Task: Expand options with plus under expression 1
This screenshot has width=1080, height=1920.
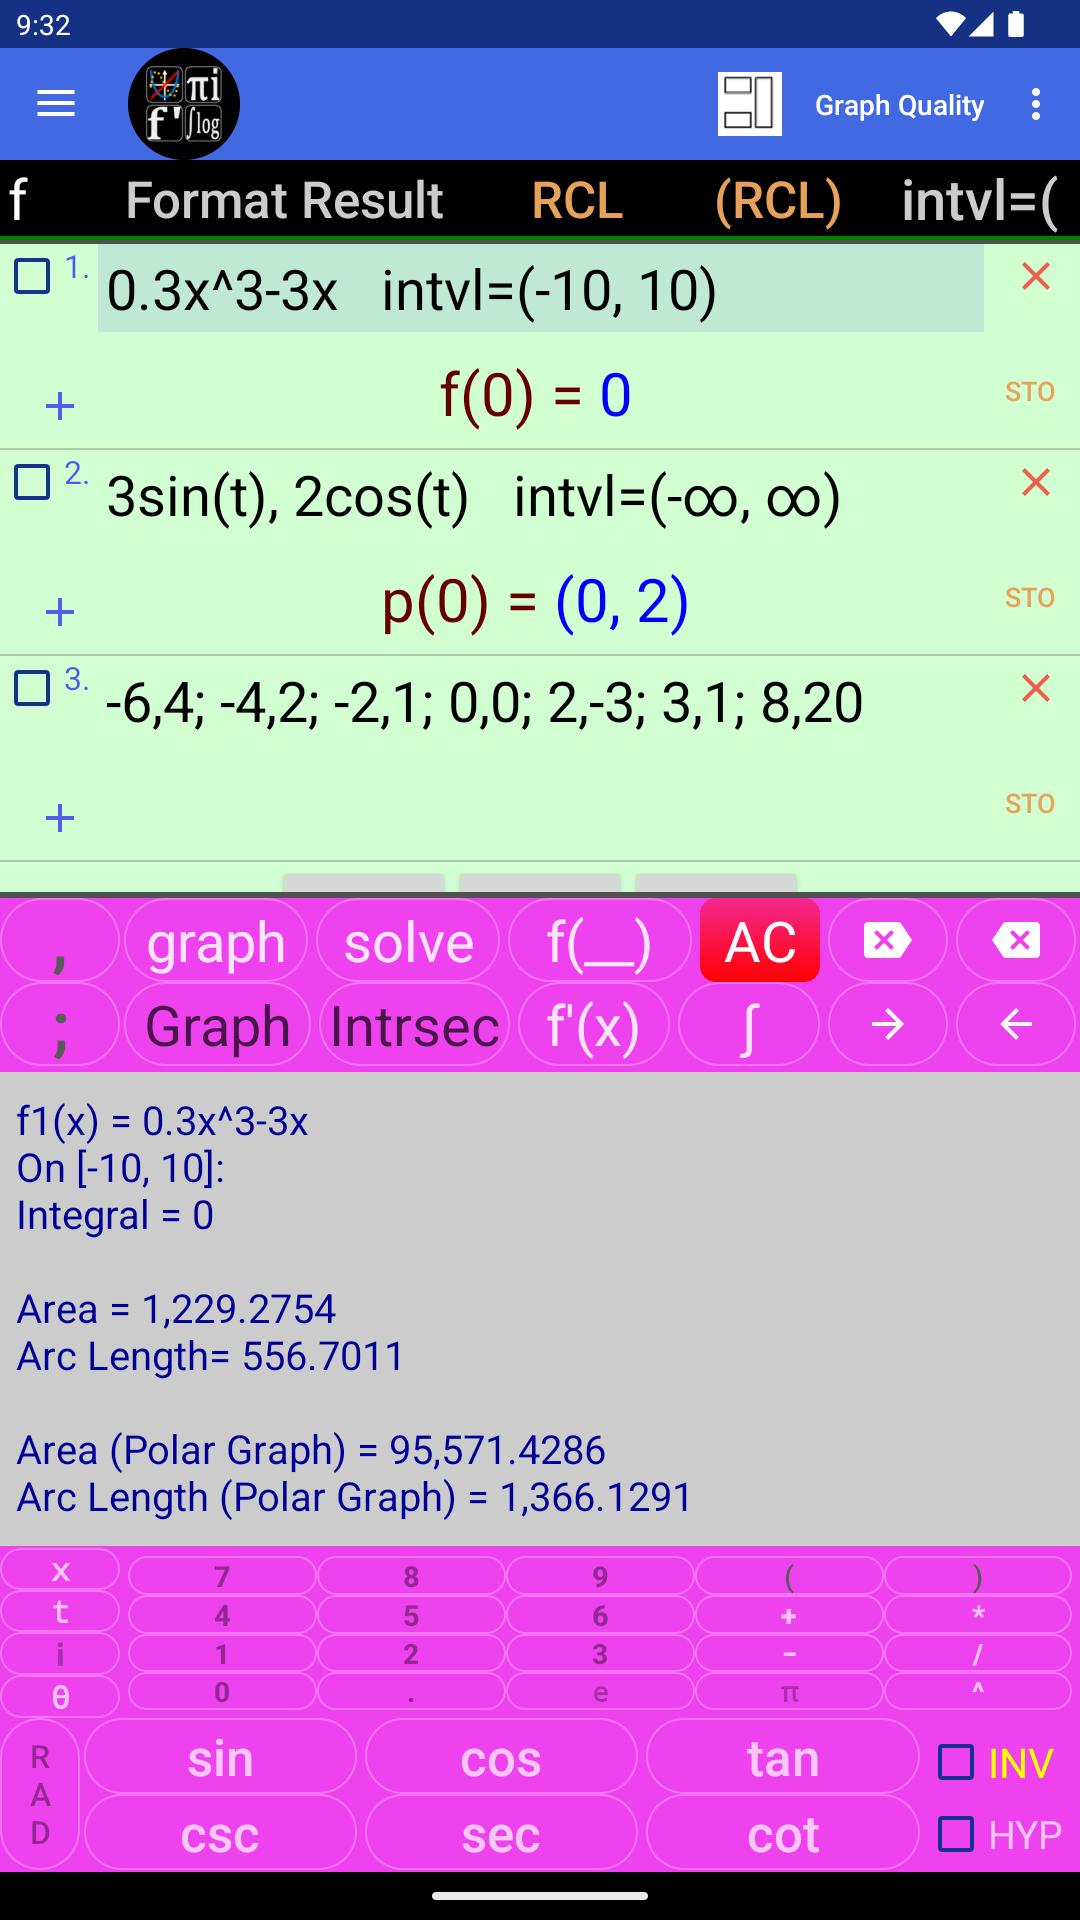Action: (60, 406)
